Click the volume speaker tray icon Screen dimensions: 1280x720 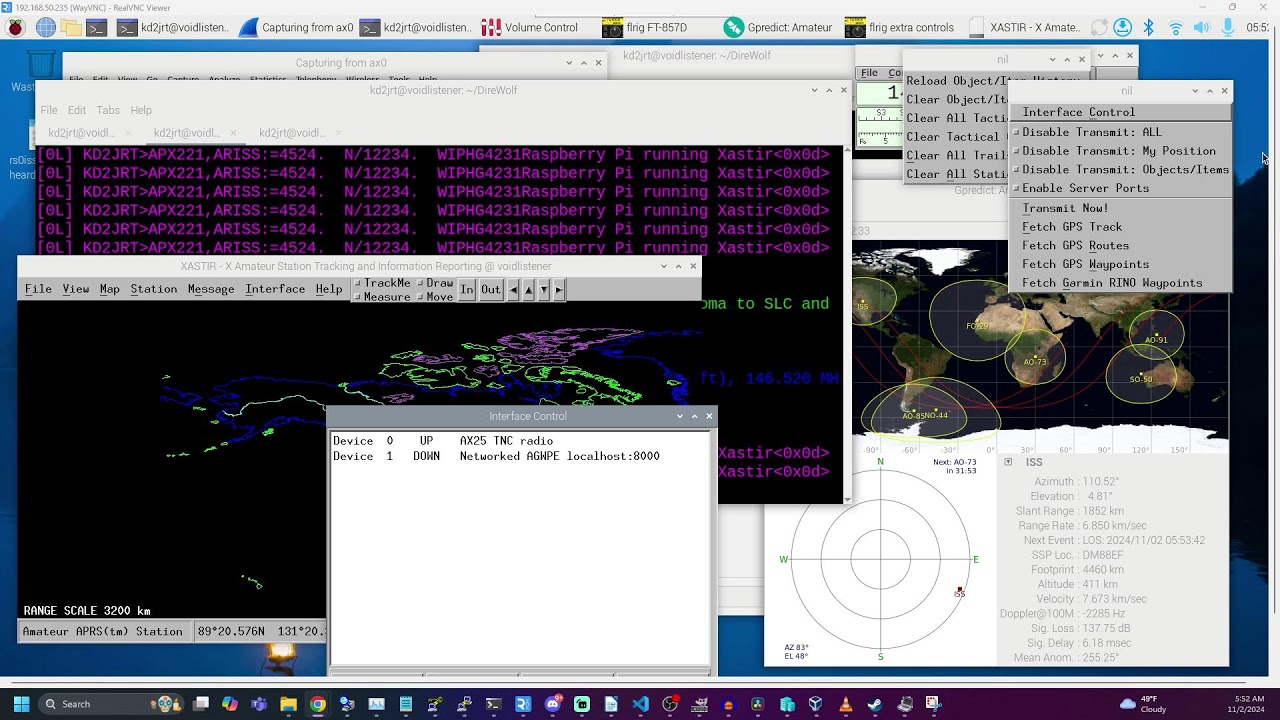pos(1202,28)
